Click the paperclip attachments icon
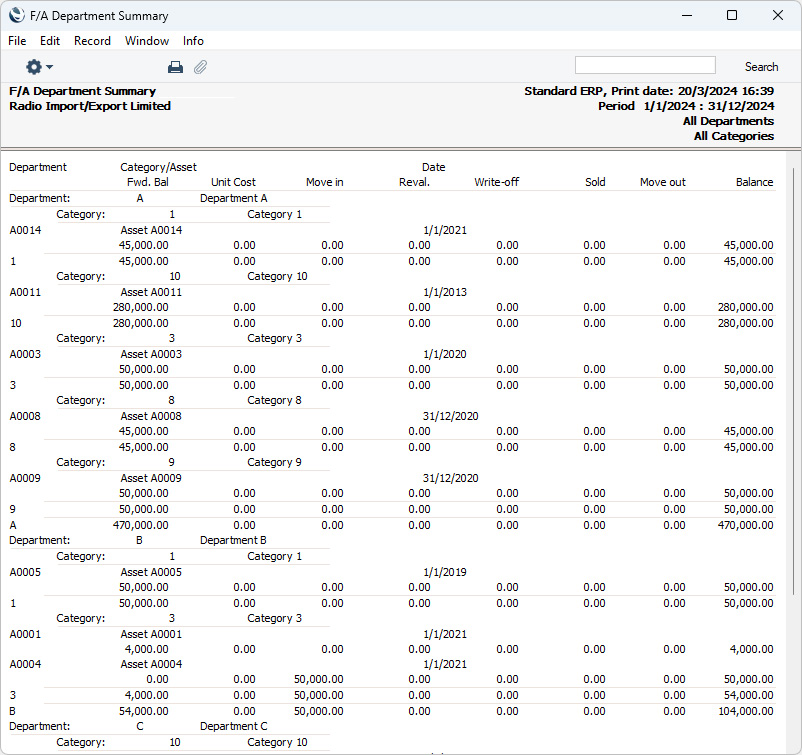802x755 pixels. pyautogui.click(x=200, y=67)
